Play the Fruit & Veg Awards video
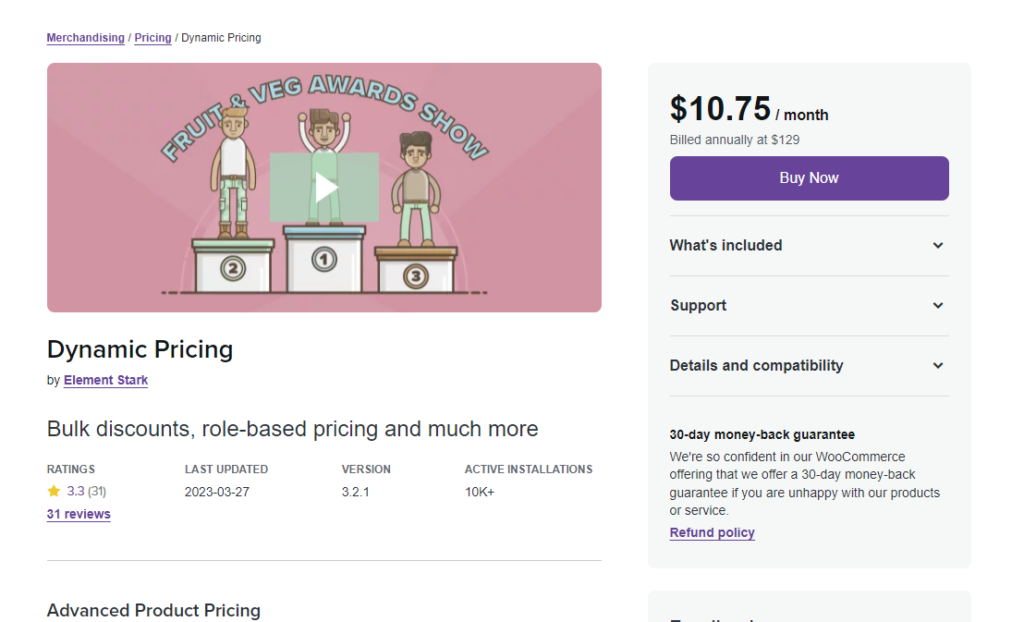 [x=324, y=188]
